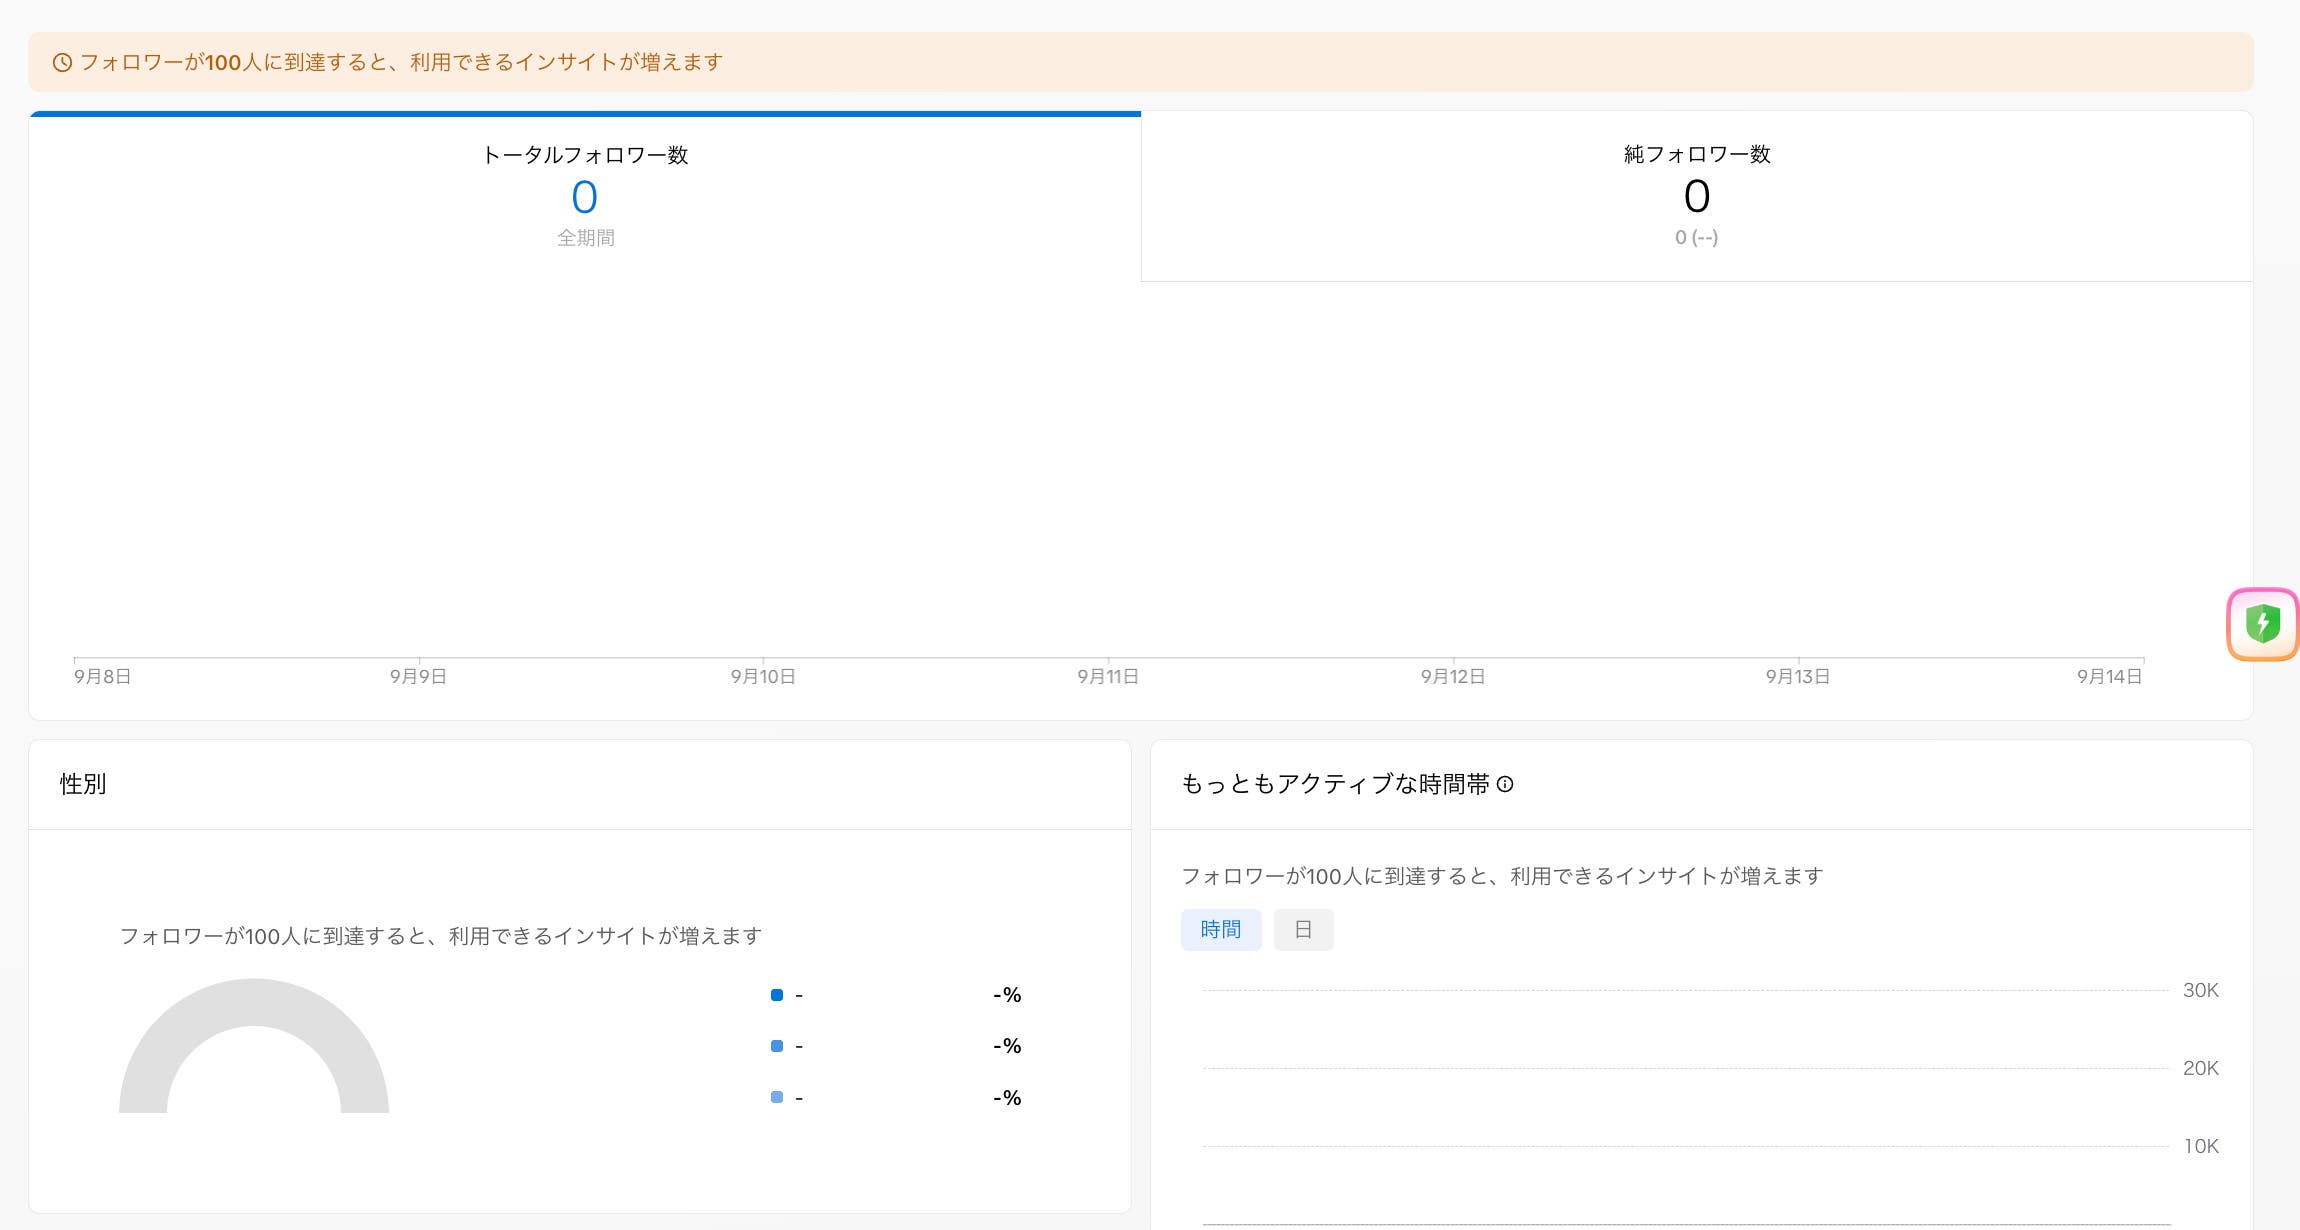Click the 9月12日 axis label

(1453, 677)
